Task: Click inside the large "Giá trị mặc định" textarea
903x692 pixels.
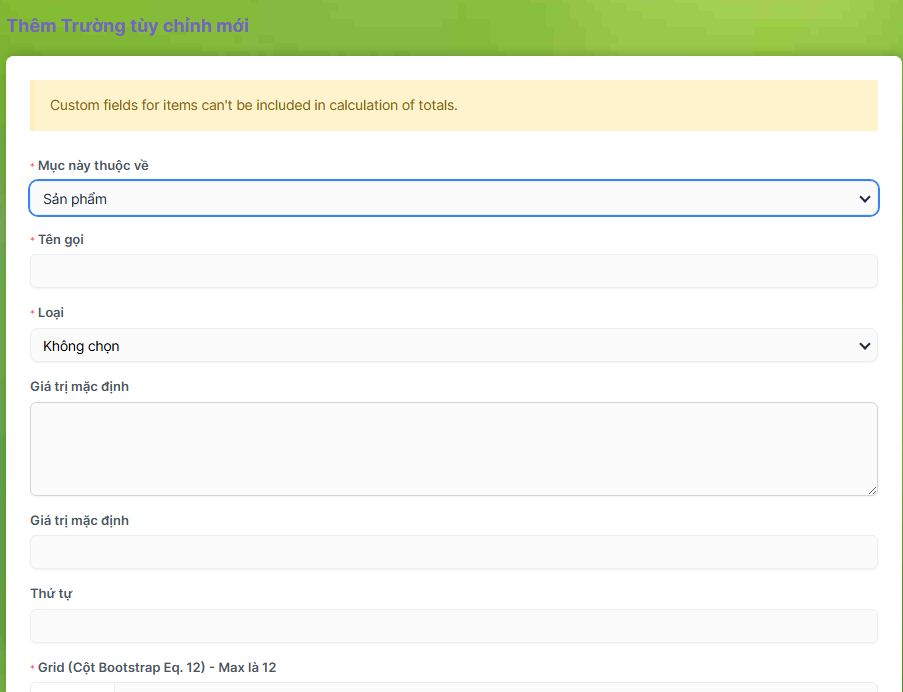Action: [453, 448]
